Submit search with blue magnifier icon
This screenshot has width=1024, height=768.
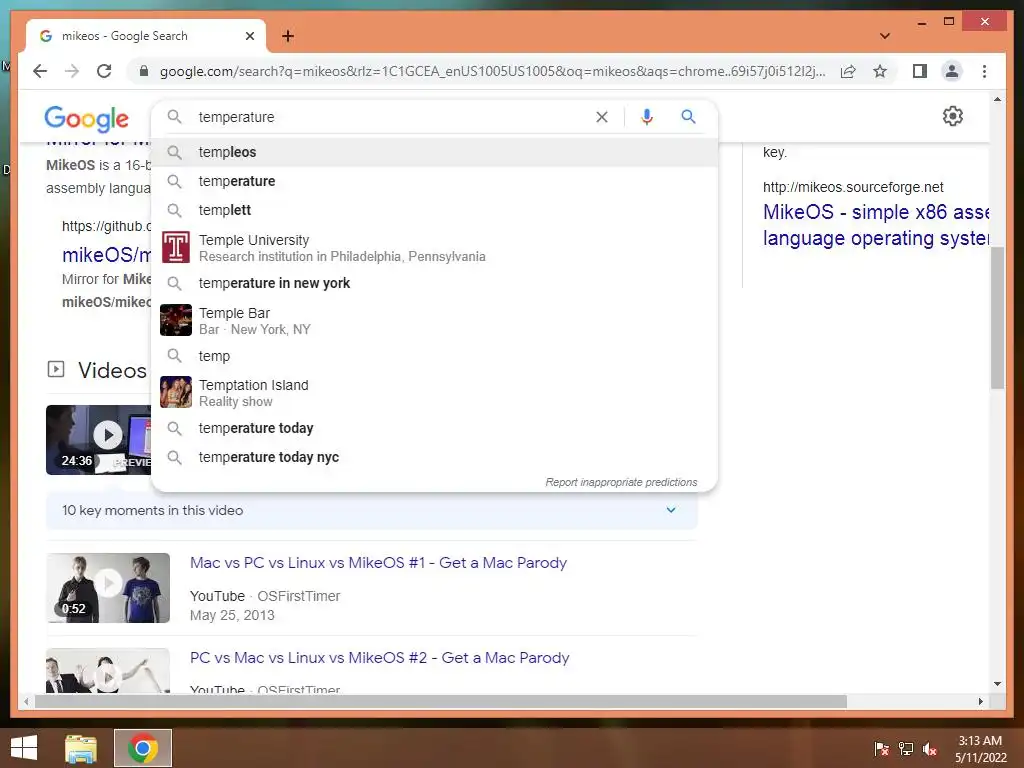[x=688, y=117]
